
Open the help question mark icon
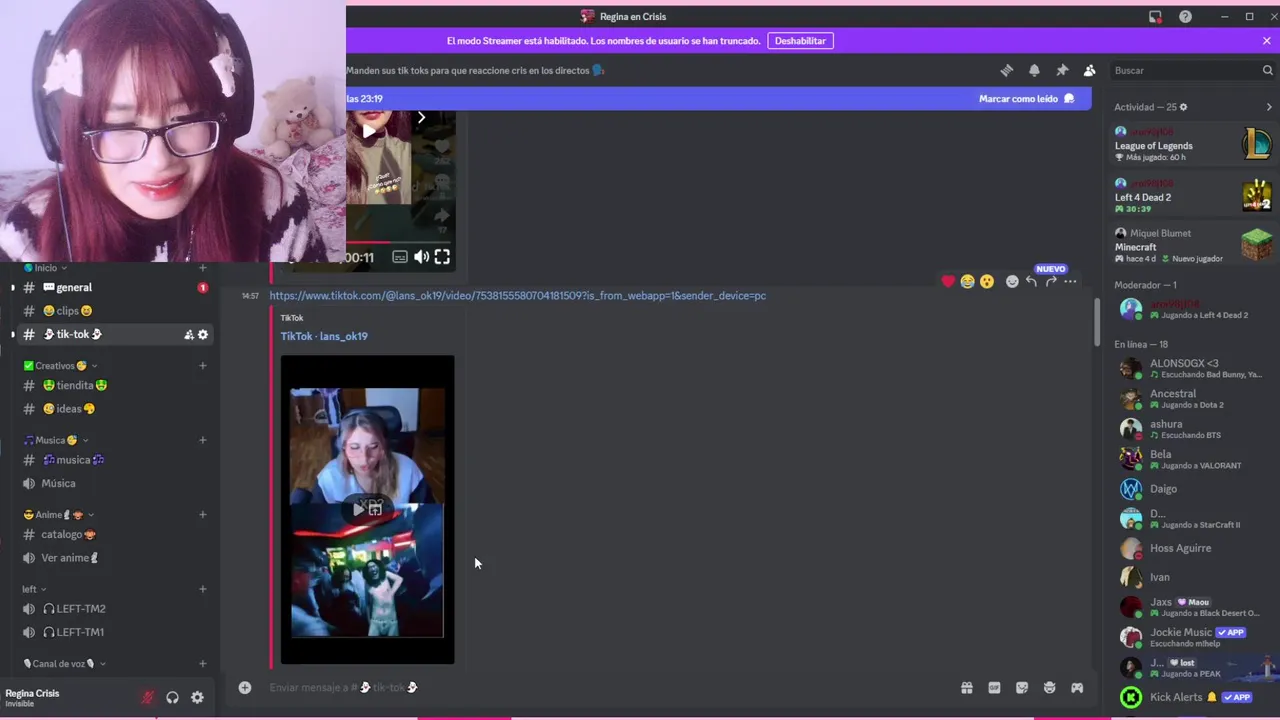1185,16
